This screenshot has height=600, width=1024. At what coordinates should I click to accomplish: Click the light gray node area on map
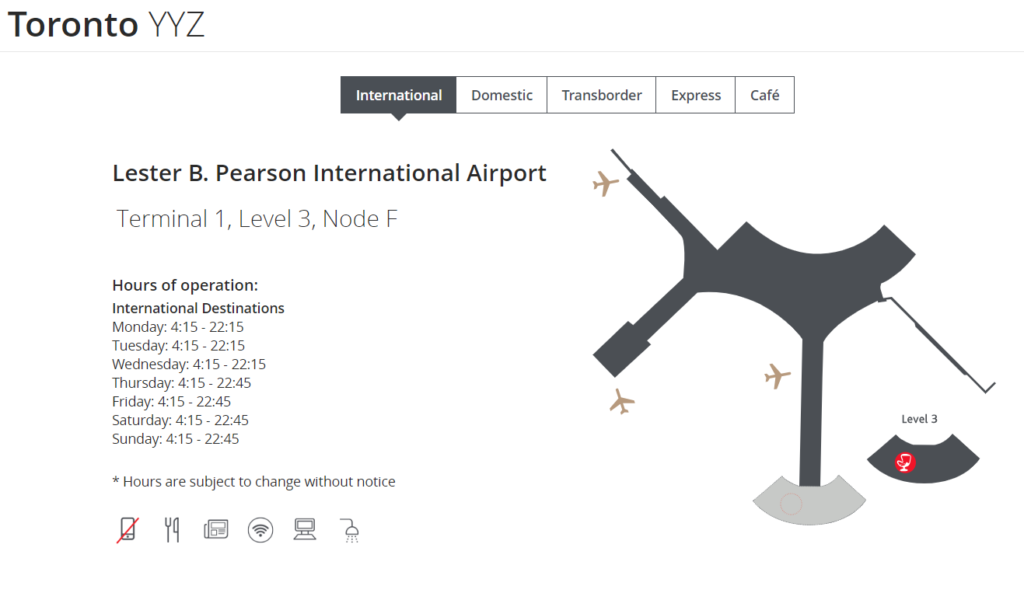[830, 502]
